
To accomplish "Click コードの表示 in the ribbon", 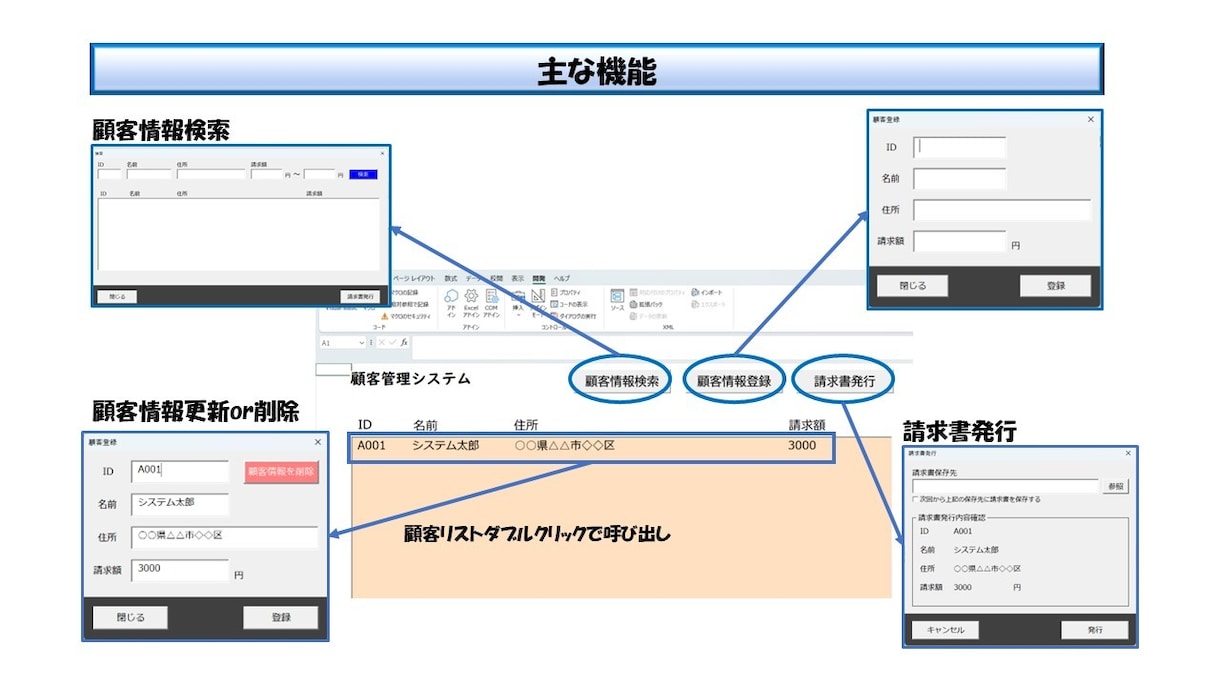I will pyautogui.click(x=569, y=303).
